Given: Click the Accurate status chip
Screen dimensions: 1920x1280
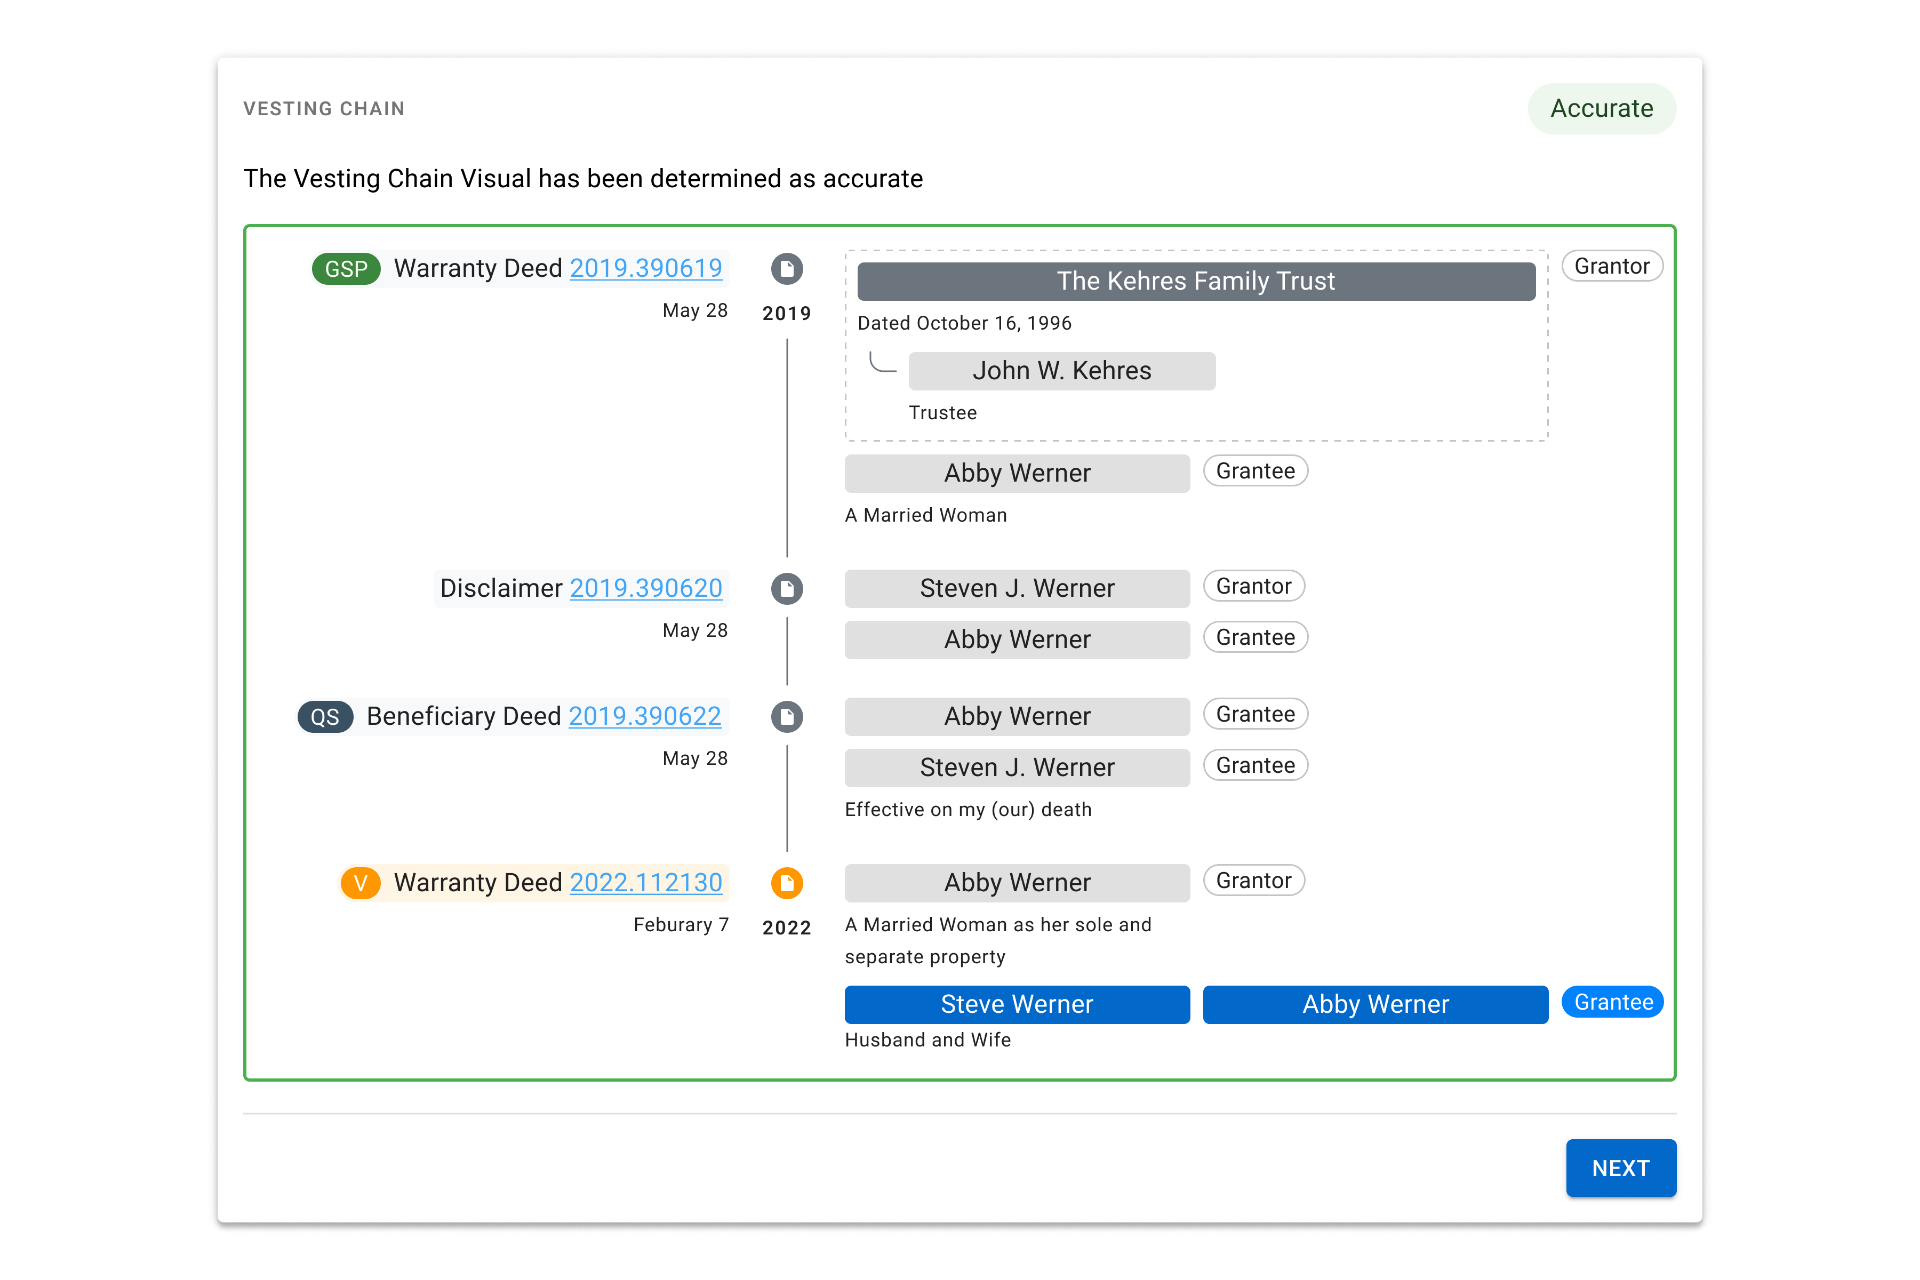Looking at the screenshot, I should (x=1602, y=108).
